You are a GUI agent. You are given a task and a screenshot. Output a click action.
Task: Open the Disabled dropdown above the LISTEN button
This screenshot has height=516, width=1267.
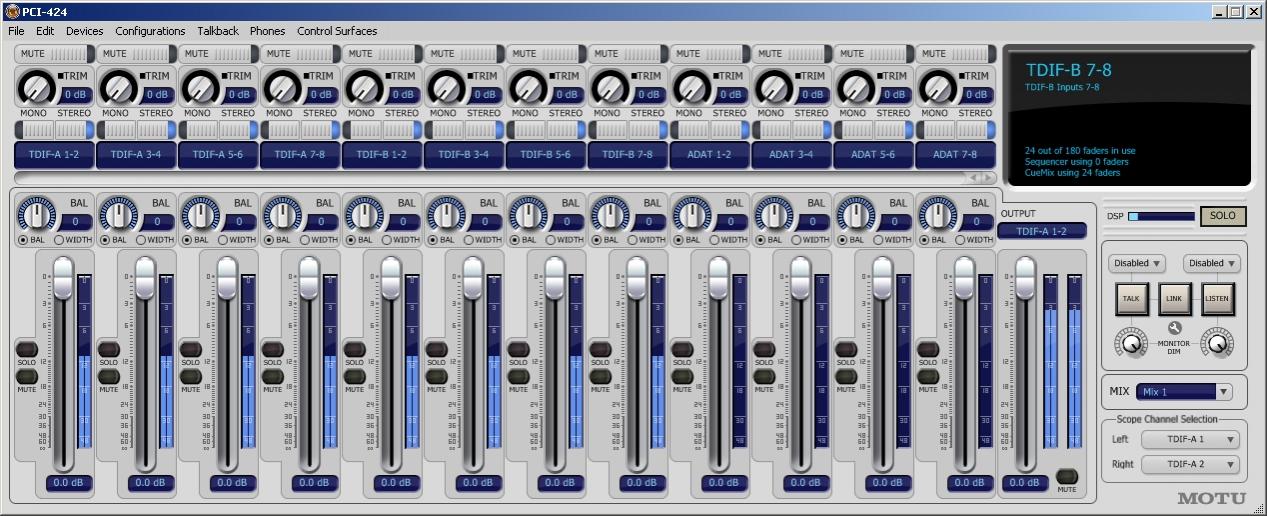click(1212, 263)
